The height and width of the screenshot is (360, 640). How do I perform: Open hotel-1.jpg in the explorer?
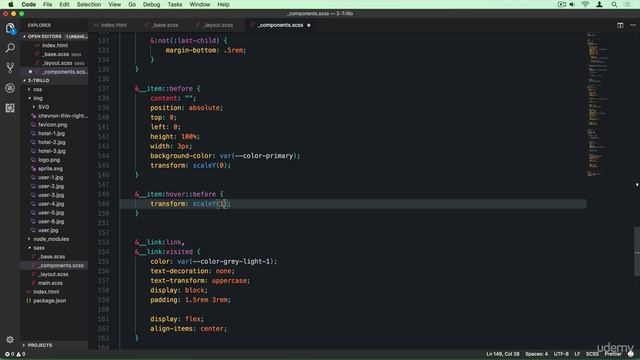click(51, 133)
